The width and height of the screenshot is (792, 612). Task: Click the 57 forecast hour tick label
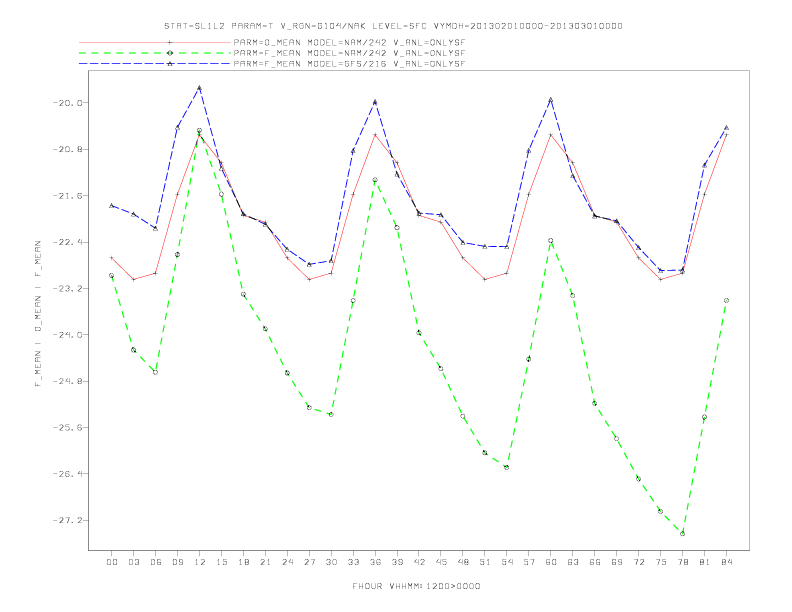529,562
